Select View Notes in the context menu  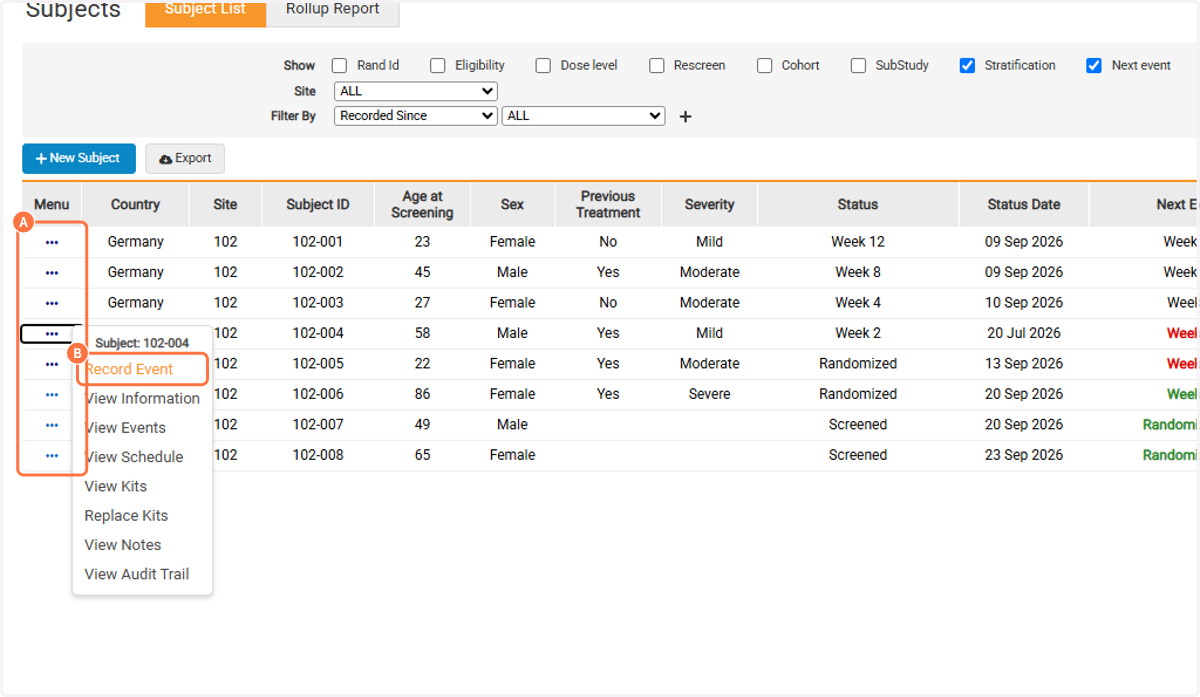point(123,545)
